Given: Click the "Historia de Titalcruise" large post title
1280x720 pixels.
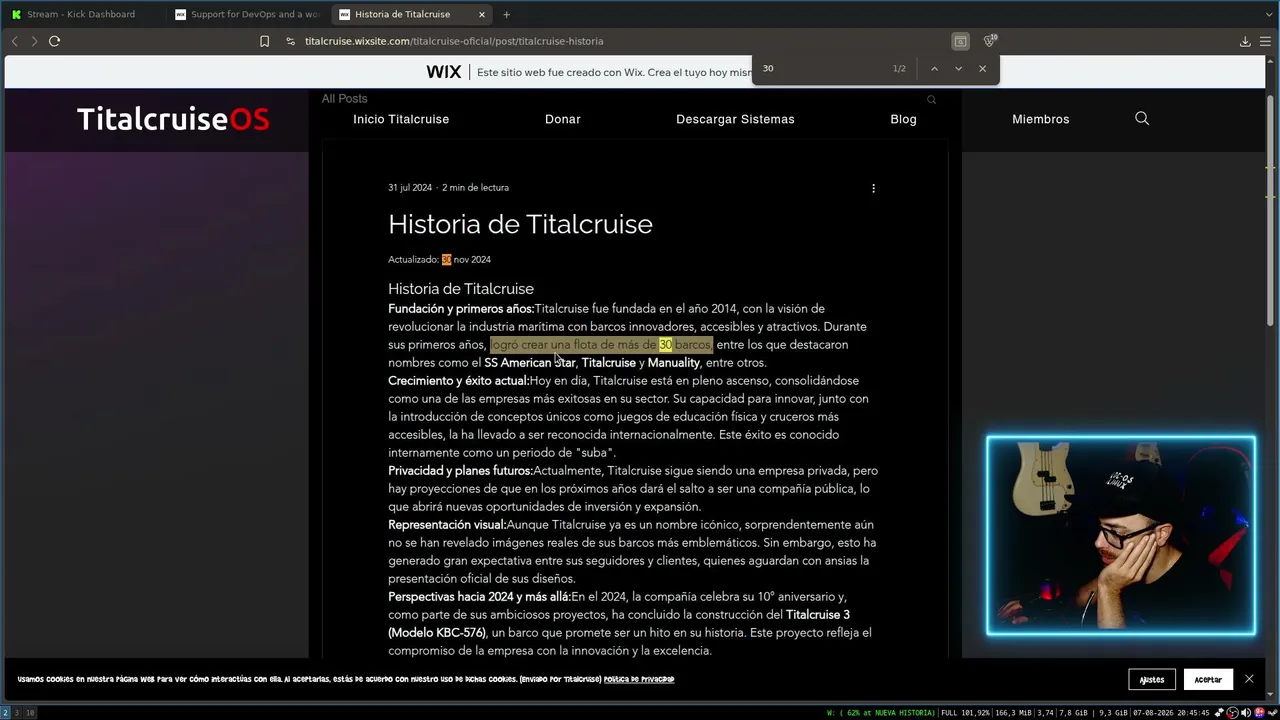Looking at the screenshot, I should pyautogui.click(x=520, y=224).
